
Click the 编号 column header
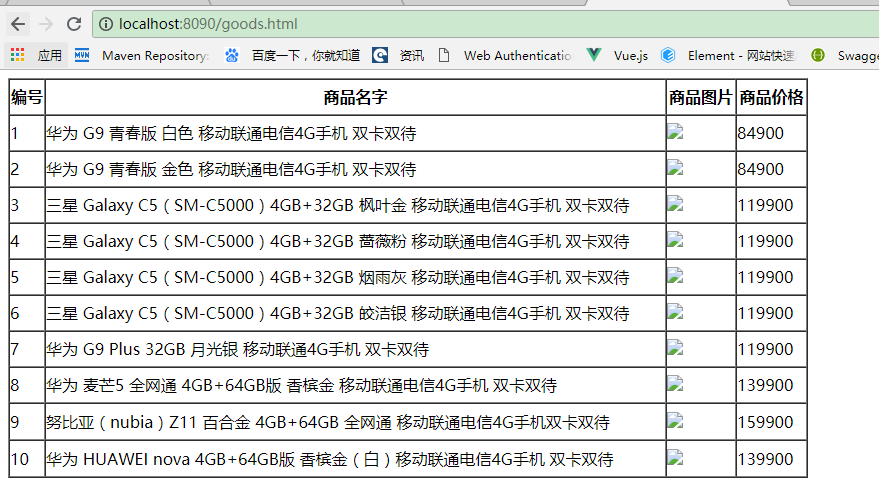click(x=27, y=98)
